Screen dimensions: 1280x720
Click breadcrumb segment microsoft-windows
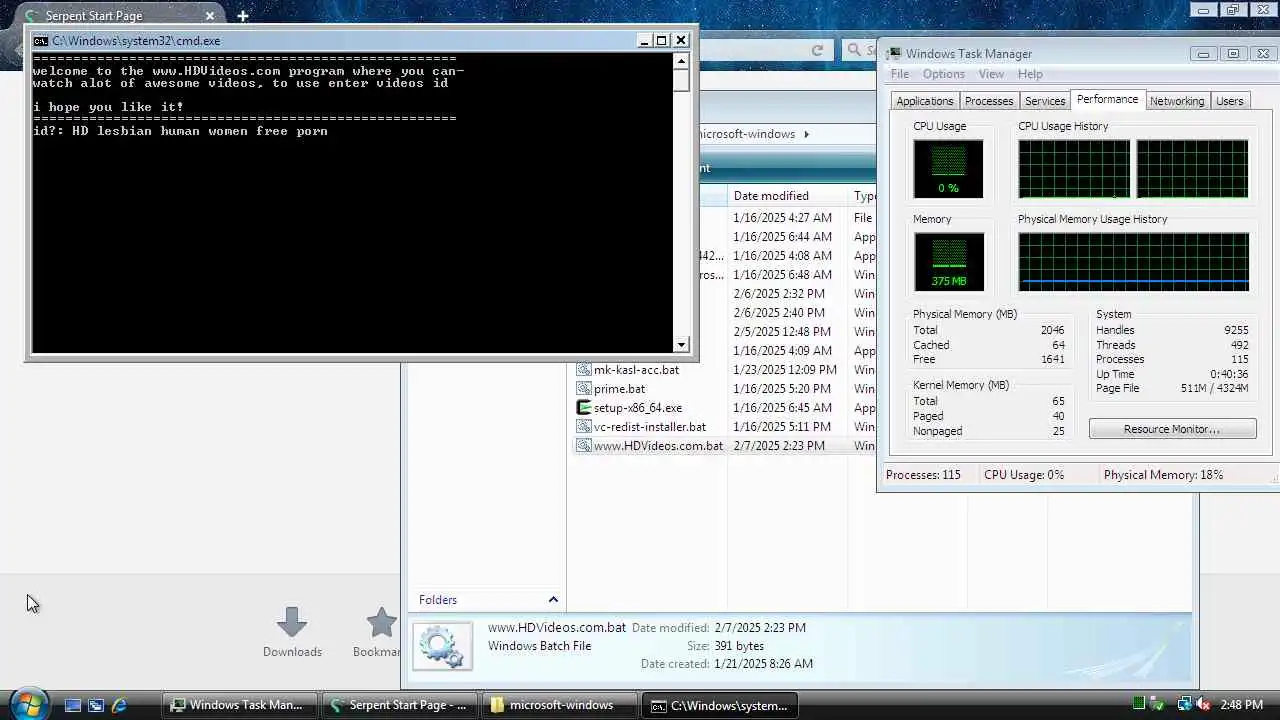(747, 134)
